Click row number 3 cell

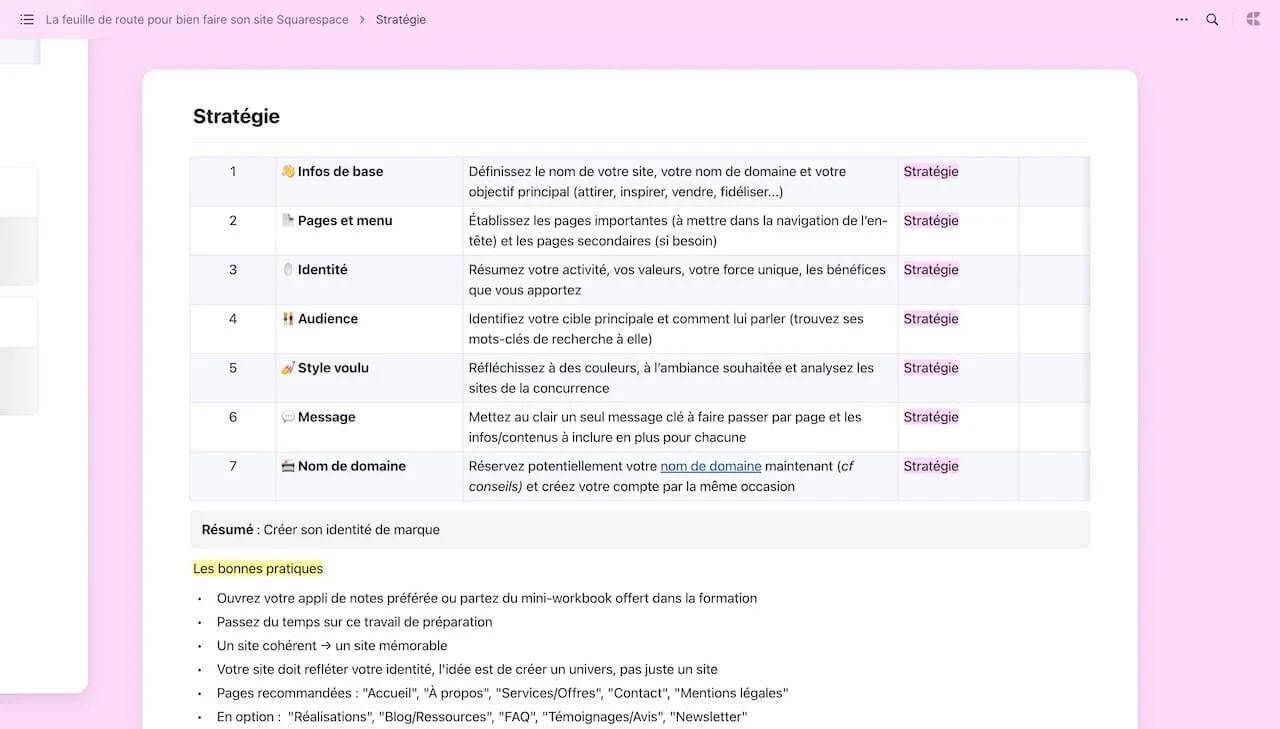click(233, 279)
